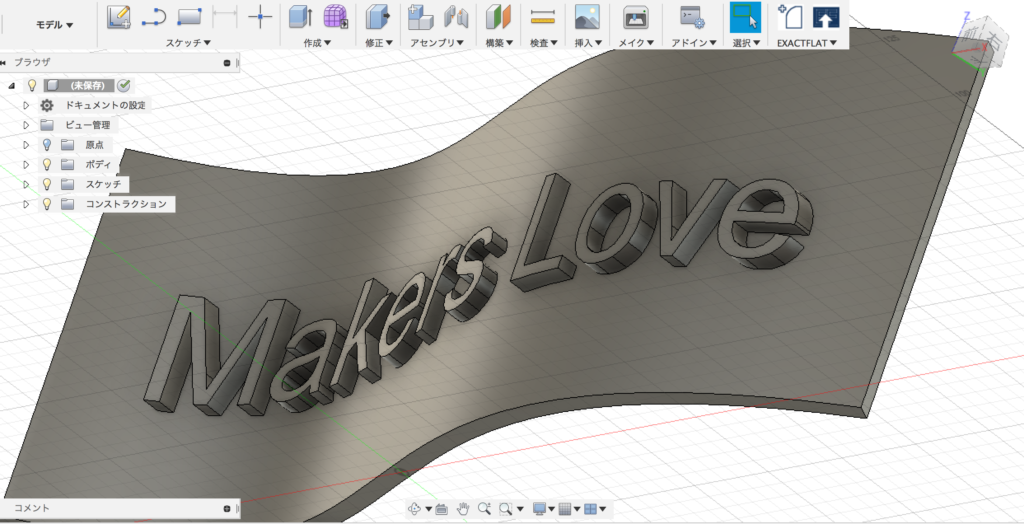The width and height of the screenshot is (1024, 524).
Task: Click the Insert image icon
Action: [x=587, y=16]
